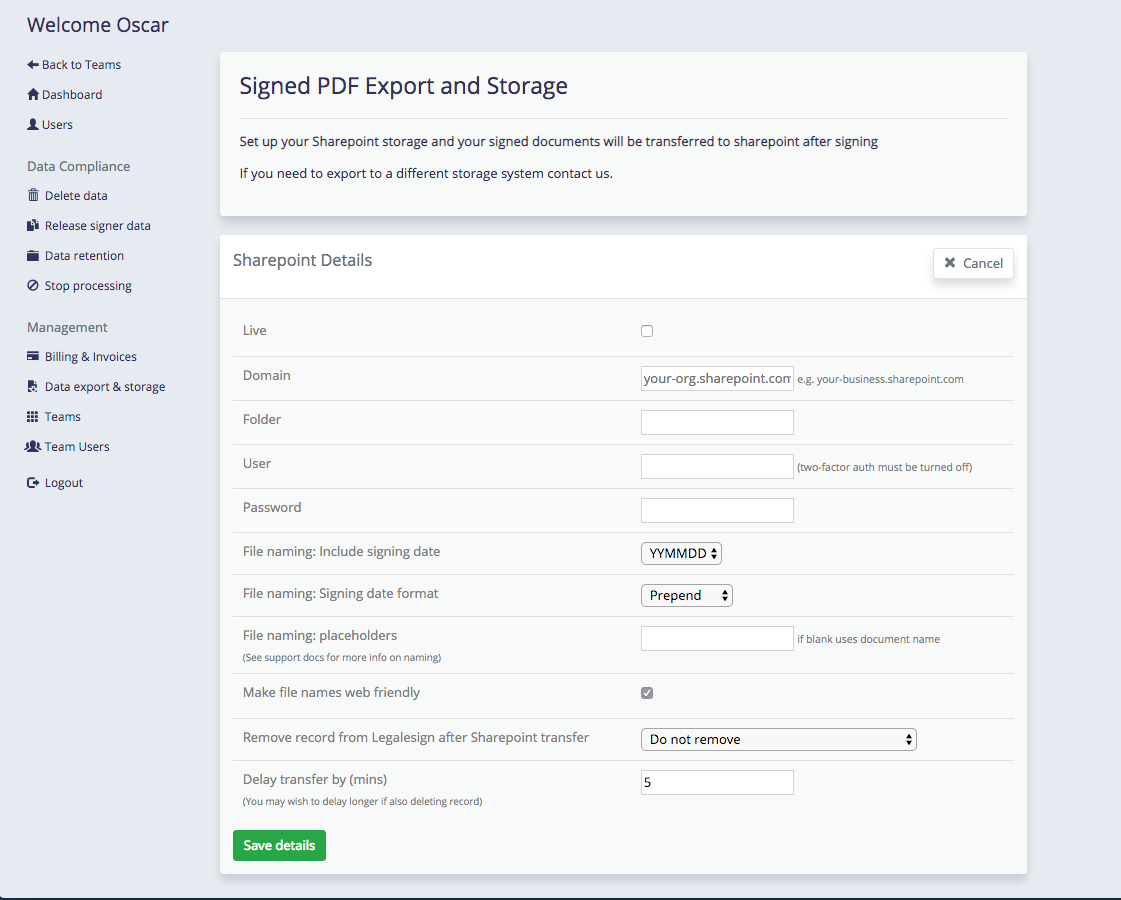This screenshot has height=900, width=1121.
Task: Click the Management section label
Action: [x=67, y=327]
